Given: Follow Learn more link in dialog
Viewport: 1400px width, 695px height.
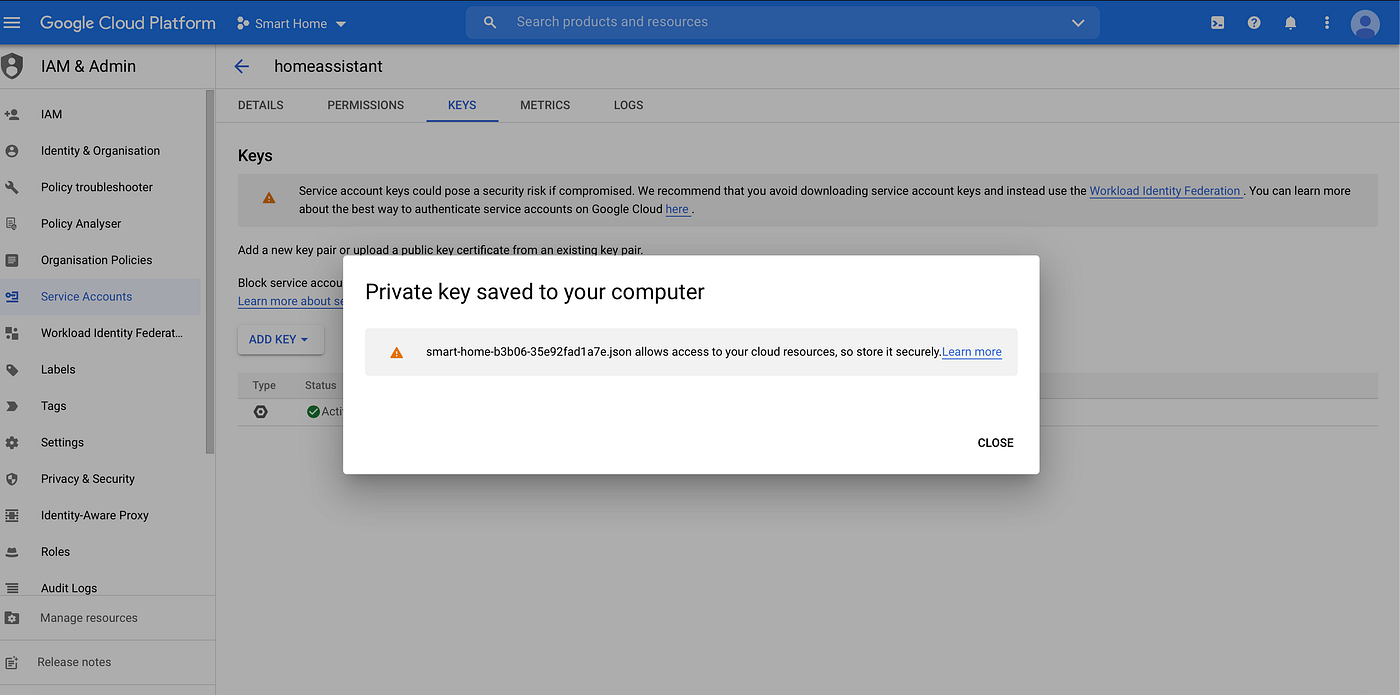Looking at the screenshot, I should (972, 352).
